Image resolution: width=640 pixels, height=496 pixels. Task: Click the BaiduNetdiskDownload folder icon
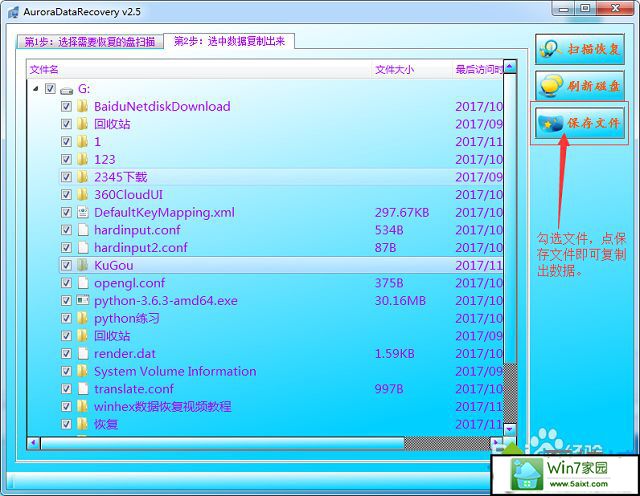pos(82,107)
